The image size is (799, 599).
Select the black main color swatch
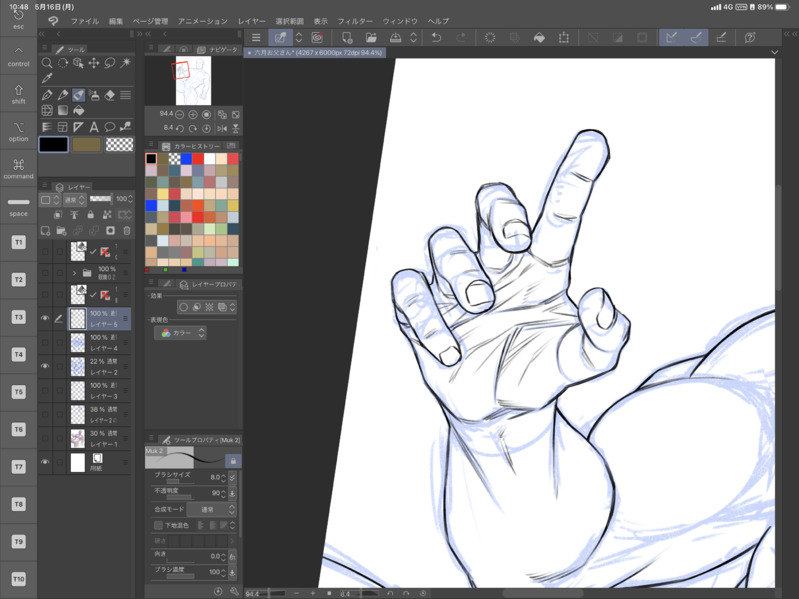point(54,145)
